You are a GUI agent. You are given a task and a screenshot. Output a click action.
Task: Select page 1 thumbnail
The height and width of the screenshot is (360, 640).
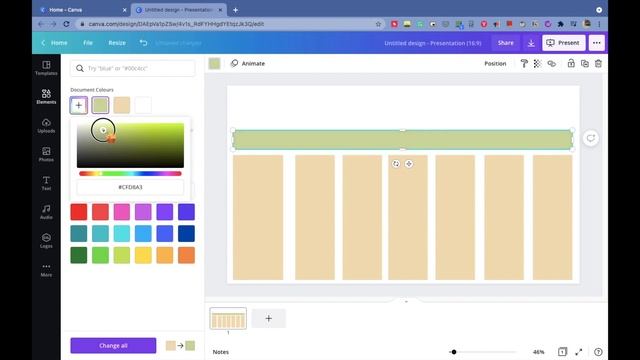(x=228, y=318)
